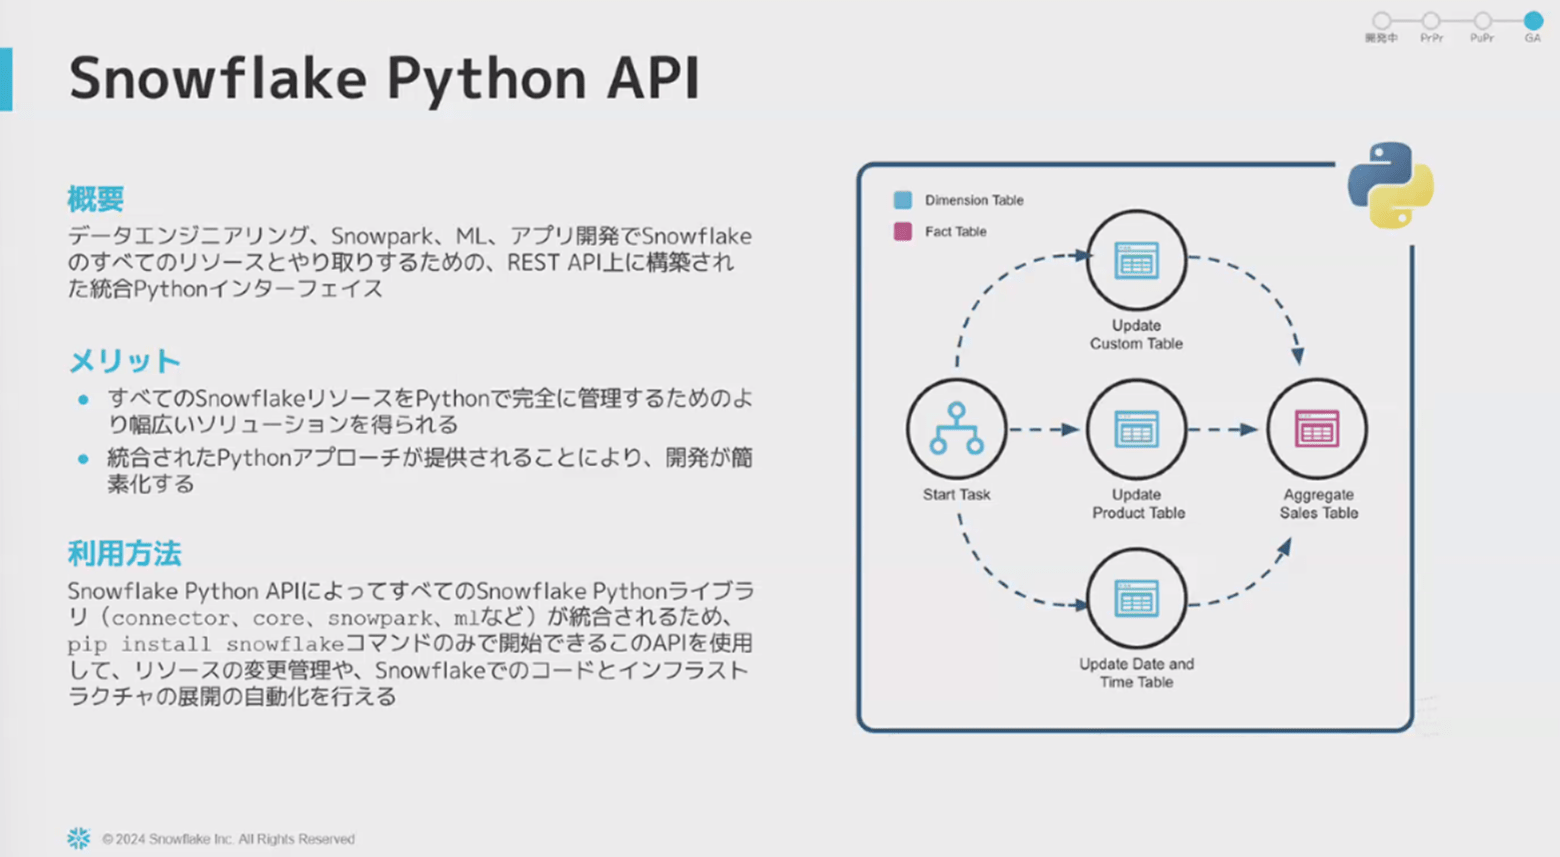Click the メリット section heading
The height and width of the screenshot is (857, 1560).
(x=124, y=360)
